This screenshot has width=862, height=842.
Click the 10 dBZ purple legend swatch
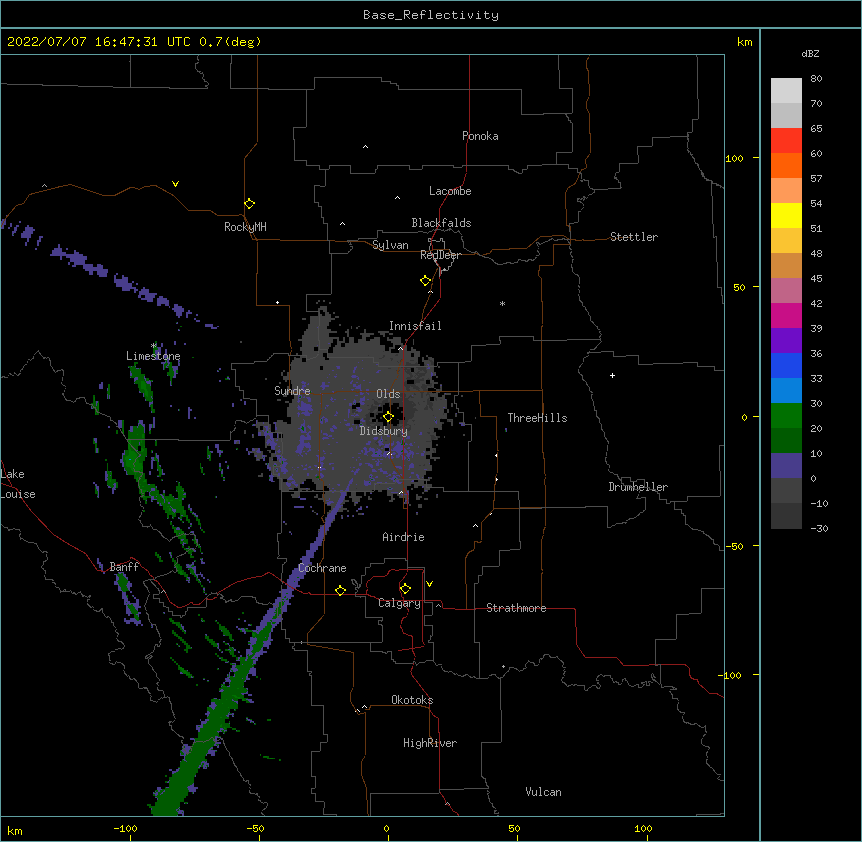[786, 466]
